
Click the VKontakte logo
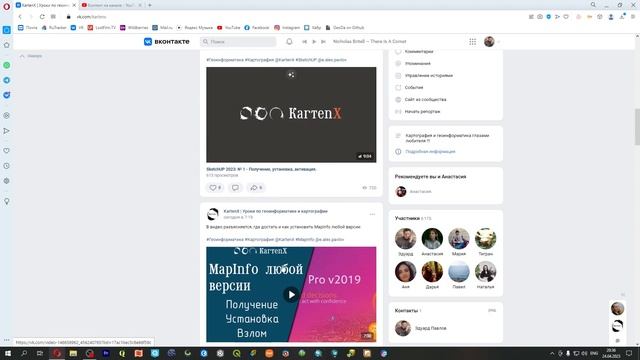coord(167,41)
